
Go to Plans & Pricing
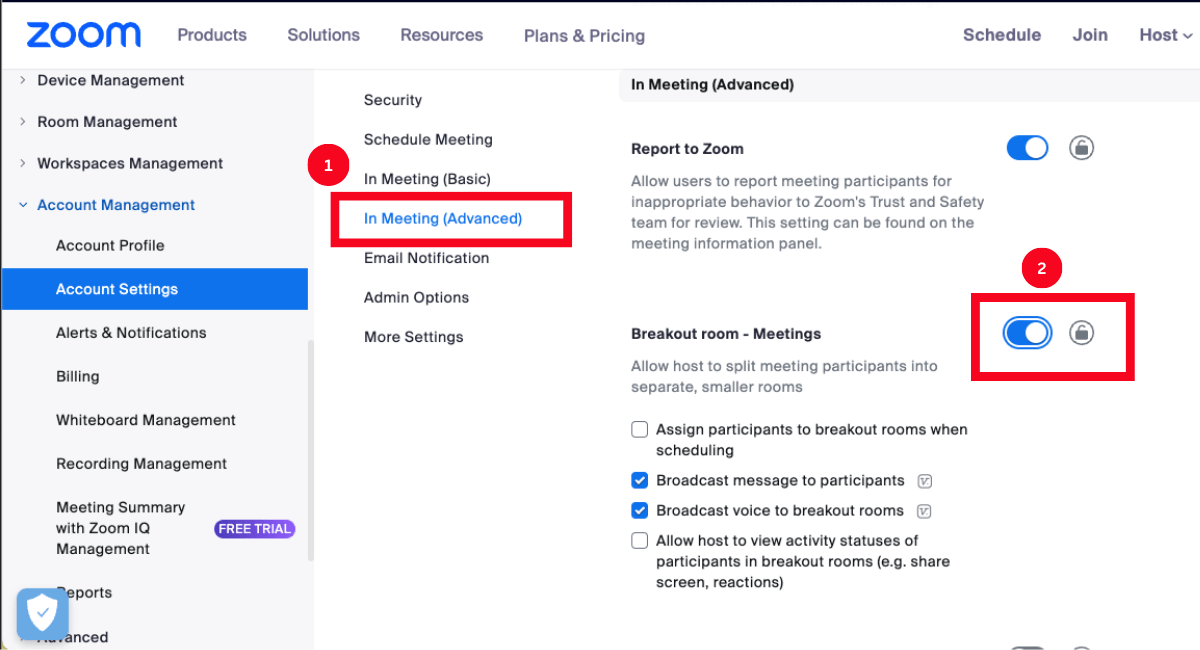[584, 36]
